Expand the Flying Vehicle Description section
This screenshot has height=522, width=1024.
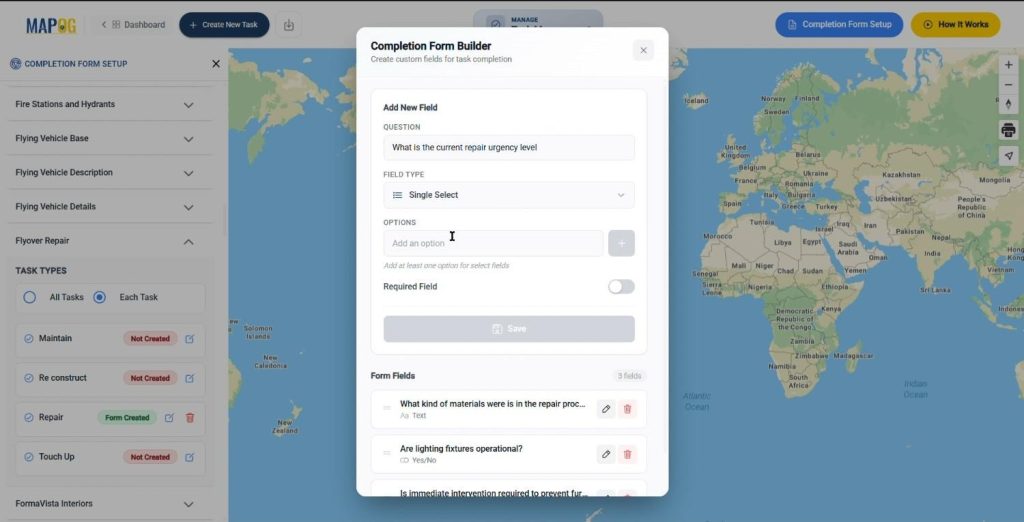[188, 173]
